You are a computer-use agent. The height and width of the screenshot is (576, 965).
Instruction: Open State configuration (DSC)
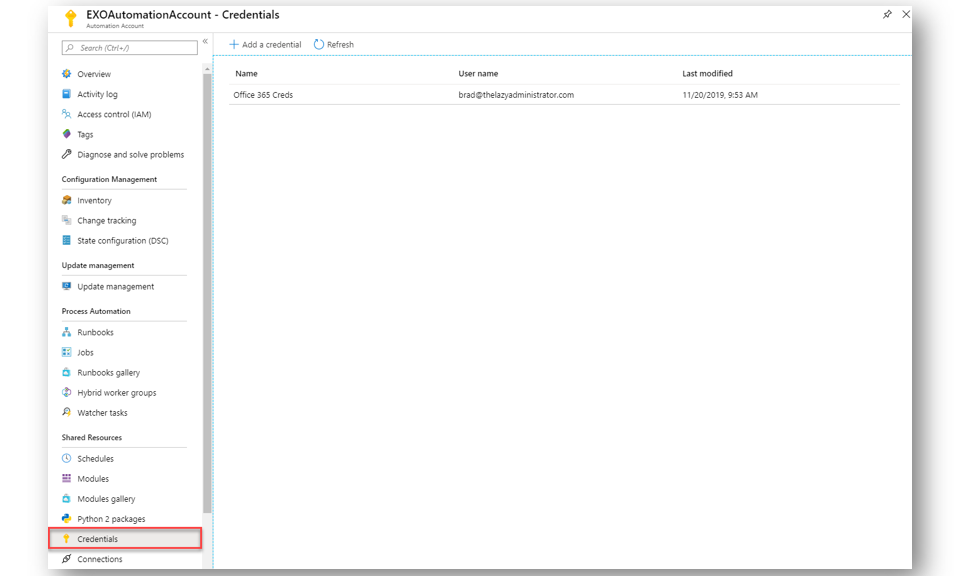point(124,241)
